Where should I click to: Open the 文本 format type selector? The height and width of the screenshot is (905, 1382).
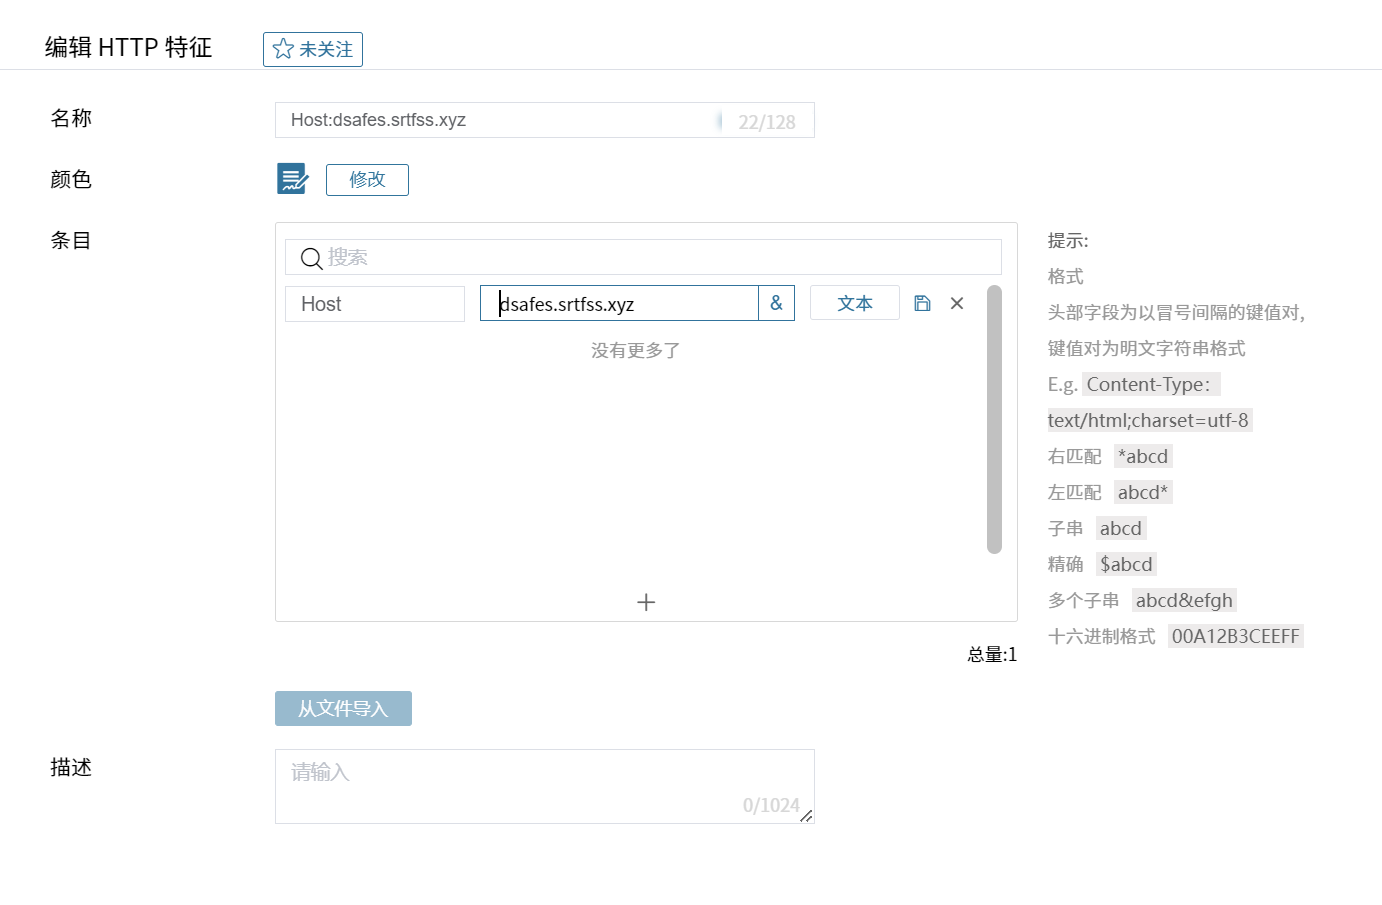tap(854, 303)
